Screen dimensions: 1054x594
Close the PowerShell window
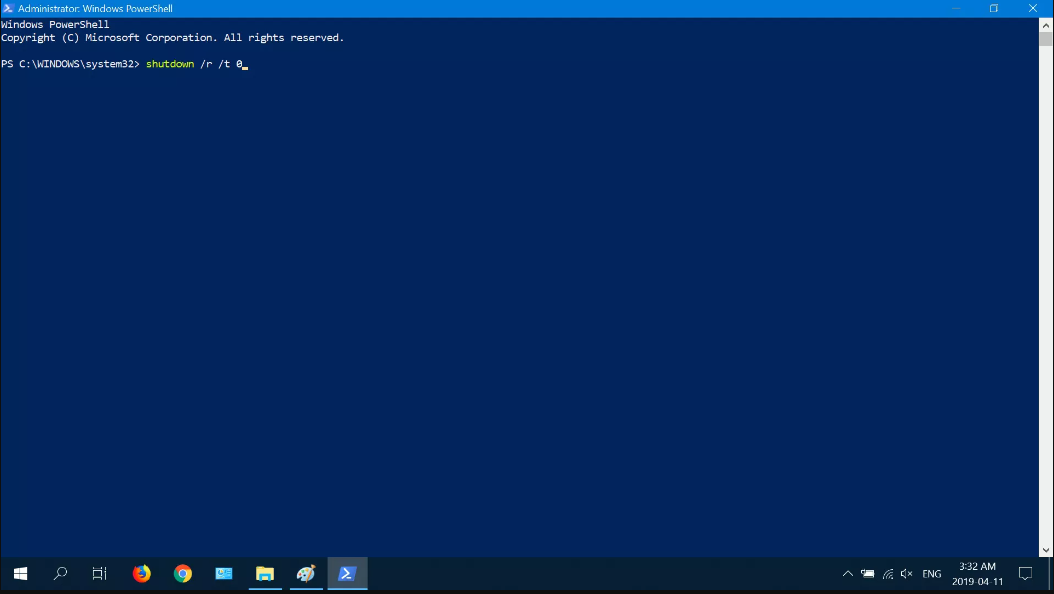coord(1032,8)
